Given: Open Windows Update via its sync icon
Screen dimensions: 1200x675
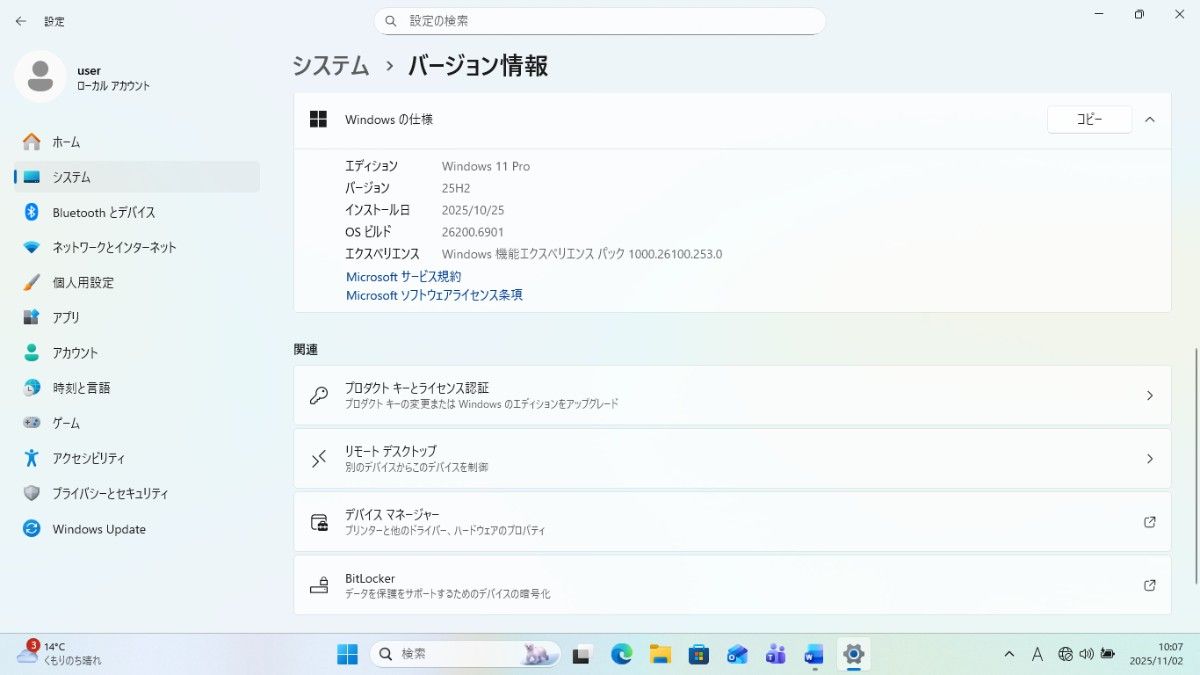Looking at the screenshot, I should click(32, 529).
